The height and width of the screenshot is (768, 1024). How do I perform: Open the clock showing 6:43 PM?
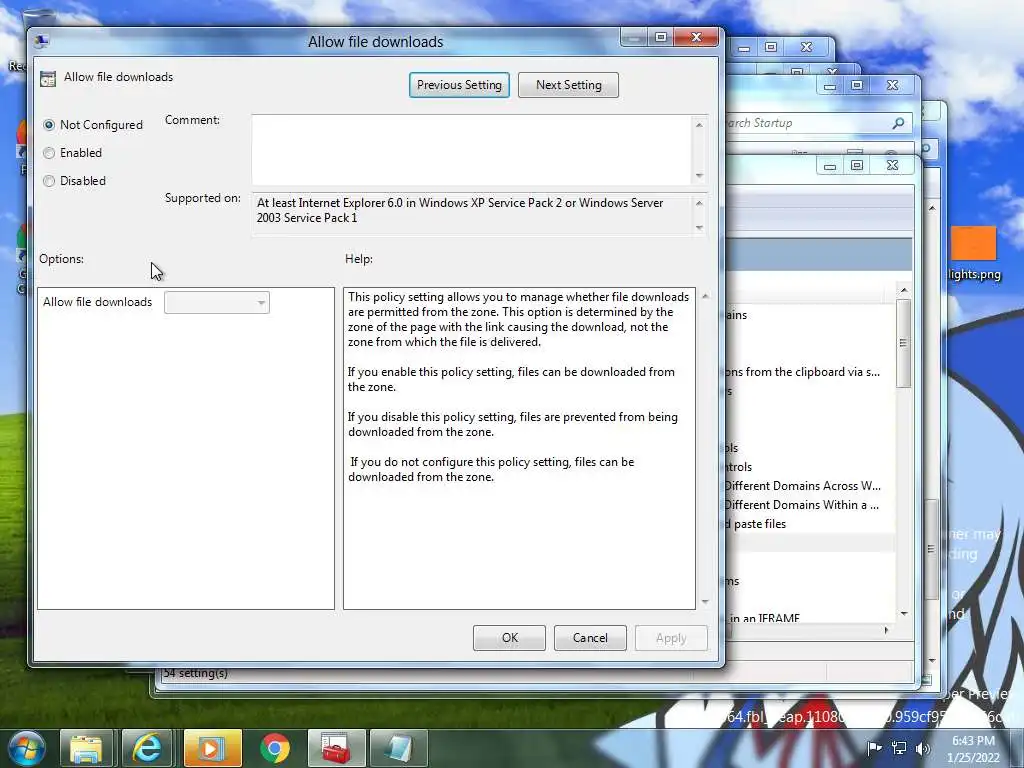click(x=973, y=749)
